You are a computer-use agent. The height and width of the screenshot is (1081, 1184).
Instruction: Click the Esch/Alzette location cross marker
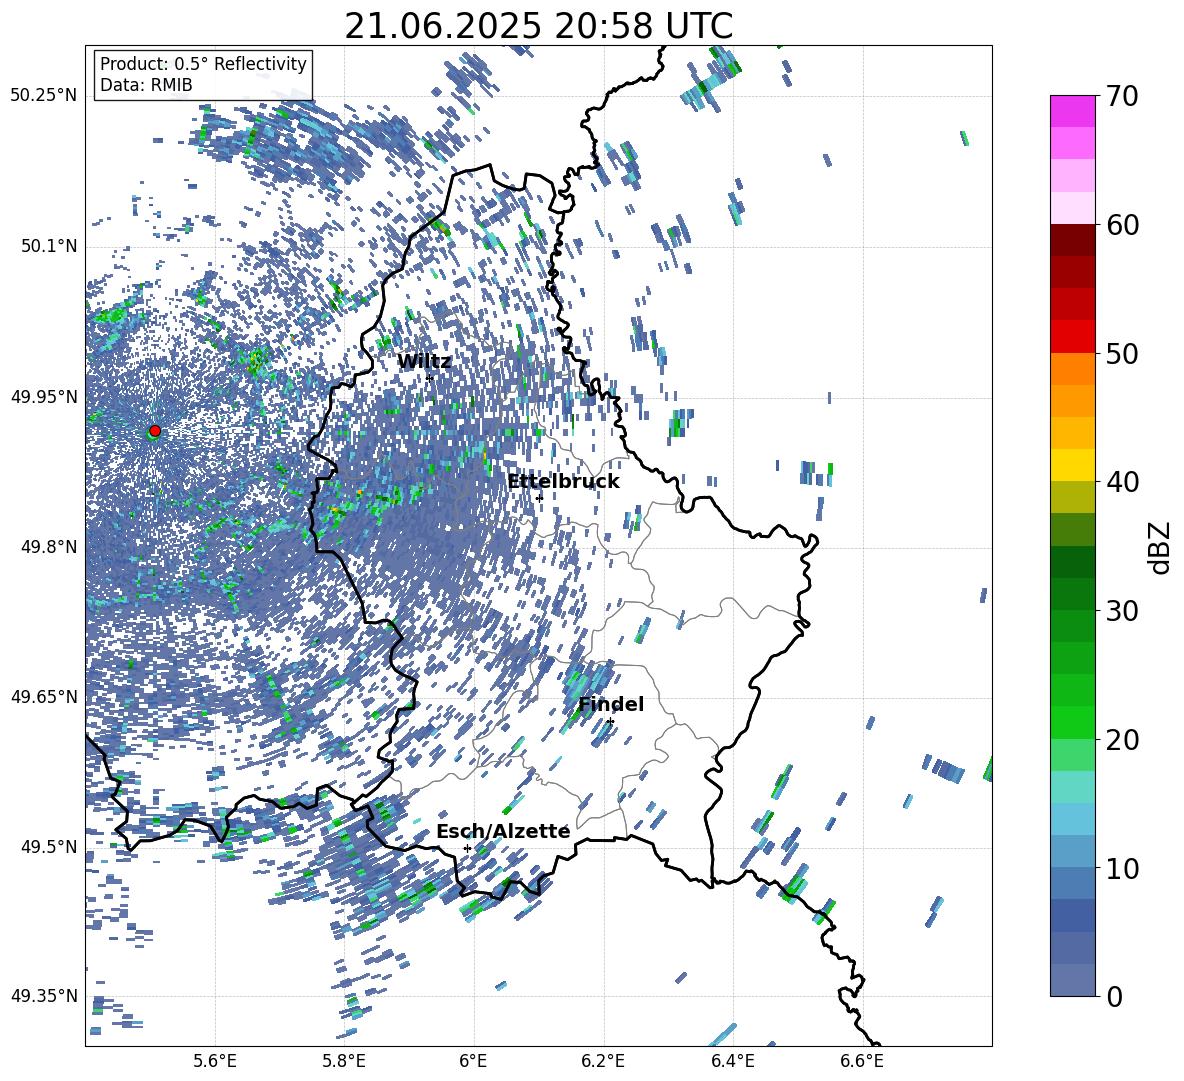pos(467,848)
